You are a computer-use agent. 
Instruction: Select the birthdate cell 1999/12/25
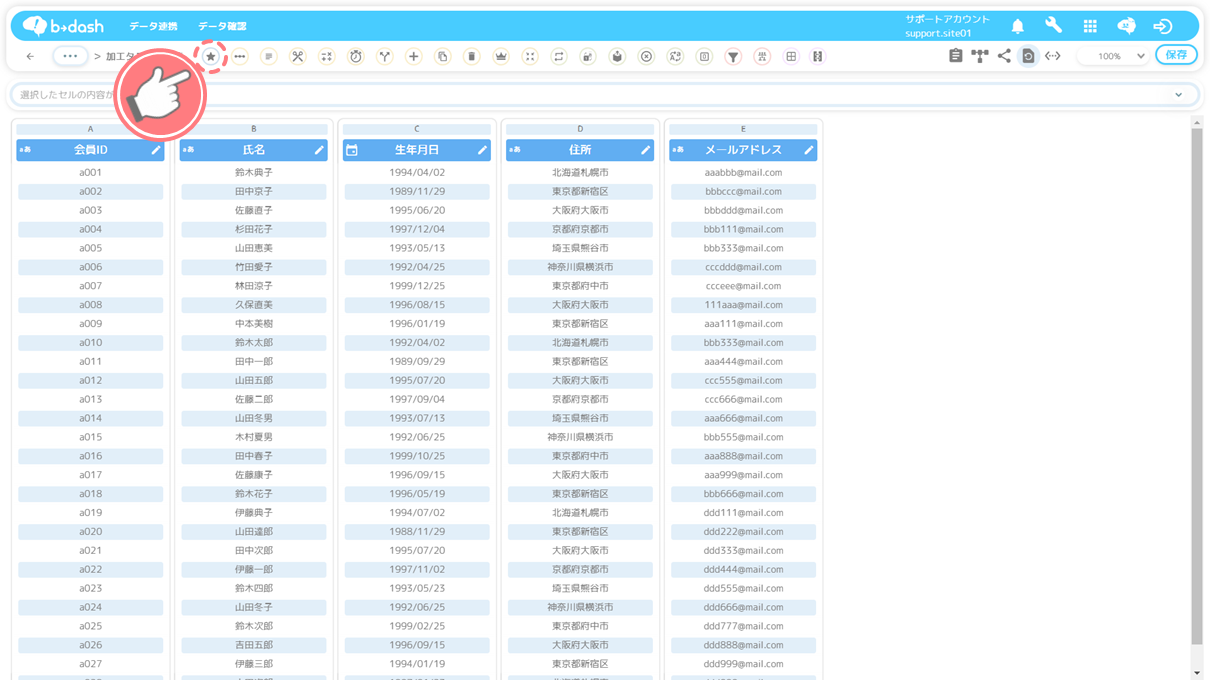coord(417,286)
